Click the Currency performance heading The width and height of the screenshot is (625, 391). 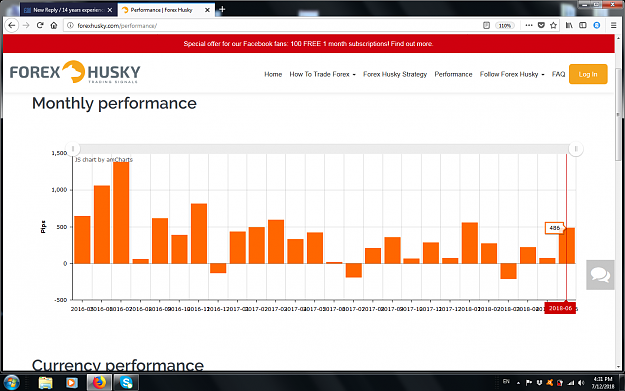pos(118,364)
